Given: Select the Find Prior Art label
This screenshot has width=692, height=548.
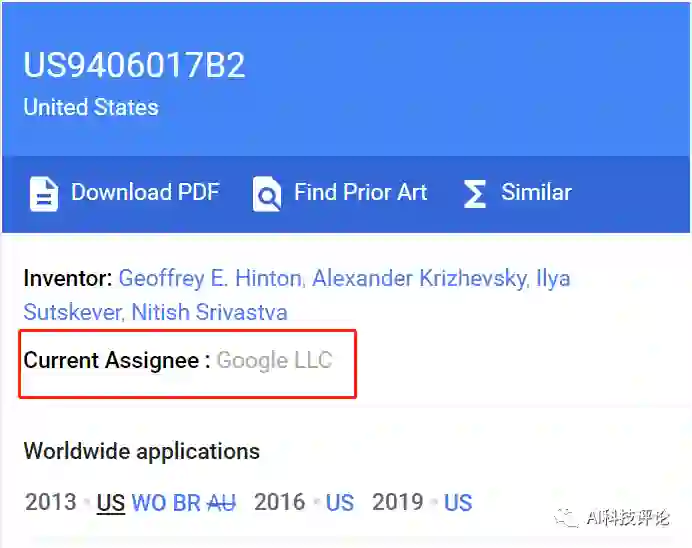Looking at the screenshot, I should (x=360, y=192).
